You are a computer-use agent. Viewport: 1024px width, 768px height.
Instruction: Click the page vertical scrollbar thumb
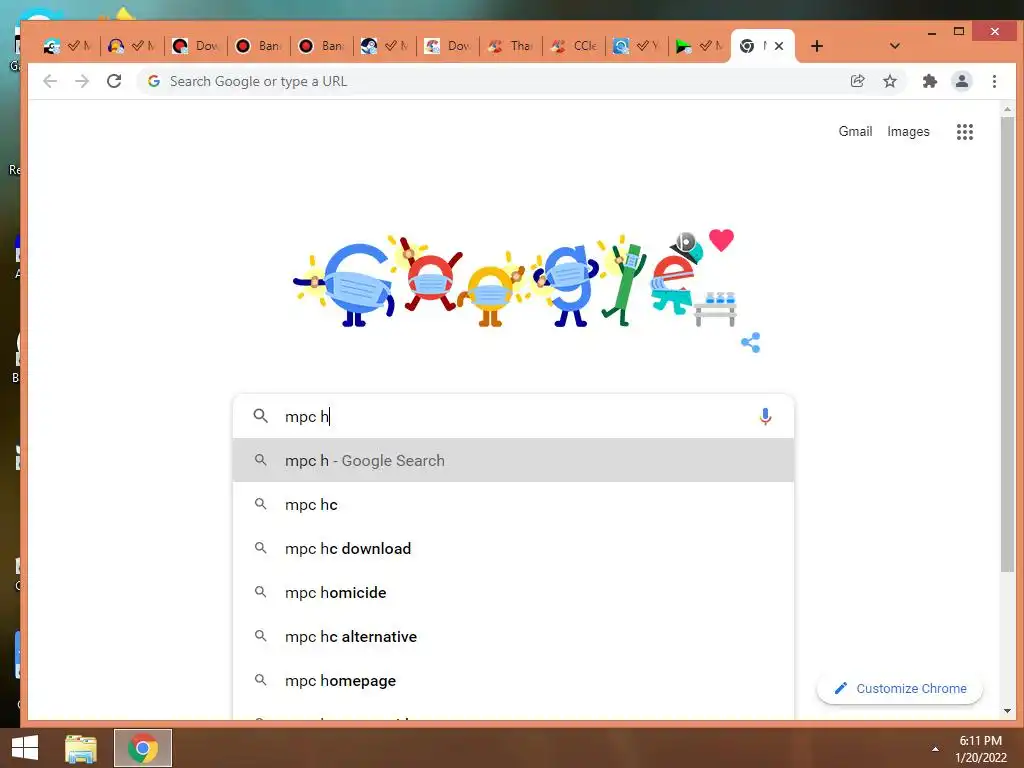pyautogui.click(x=1007, y=346)
